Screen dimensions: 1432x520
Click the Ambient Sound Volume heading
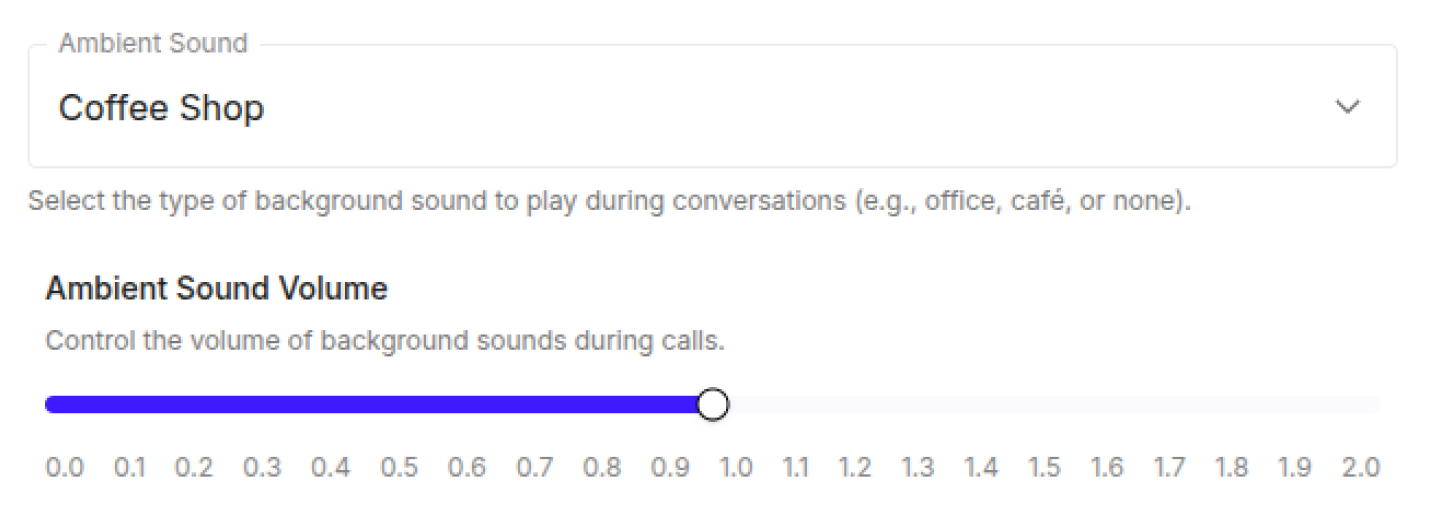(217, 289)
